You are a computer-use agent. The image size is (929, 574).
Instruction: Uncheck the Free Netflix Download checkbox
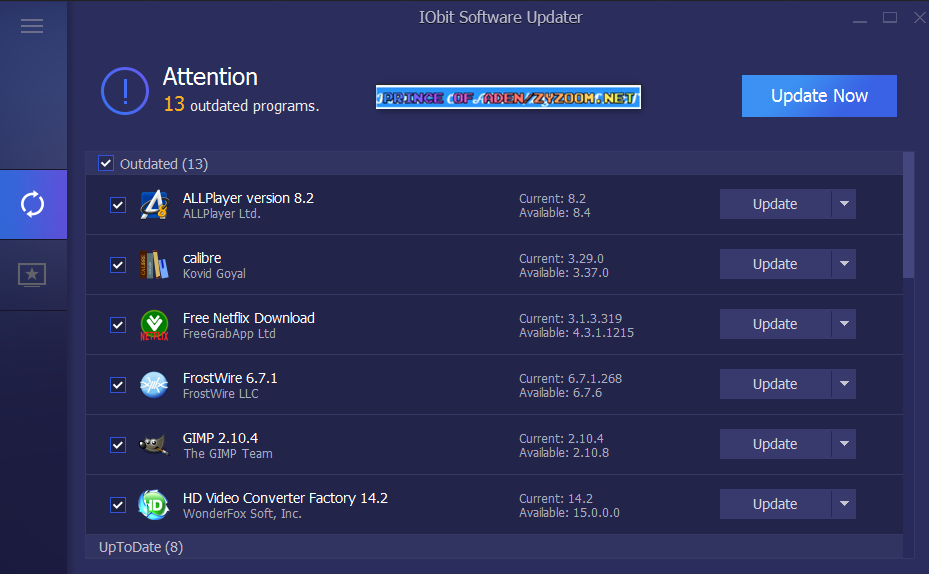click(118, 325)
